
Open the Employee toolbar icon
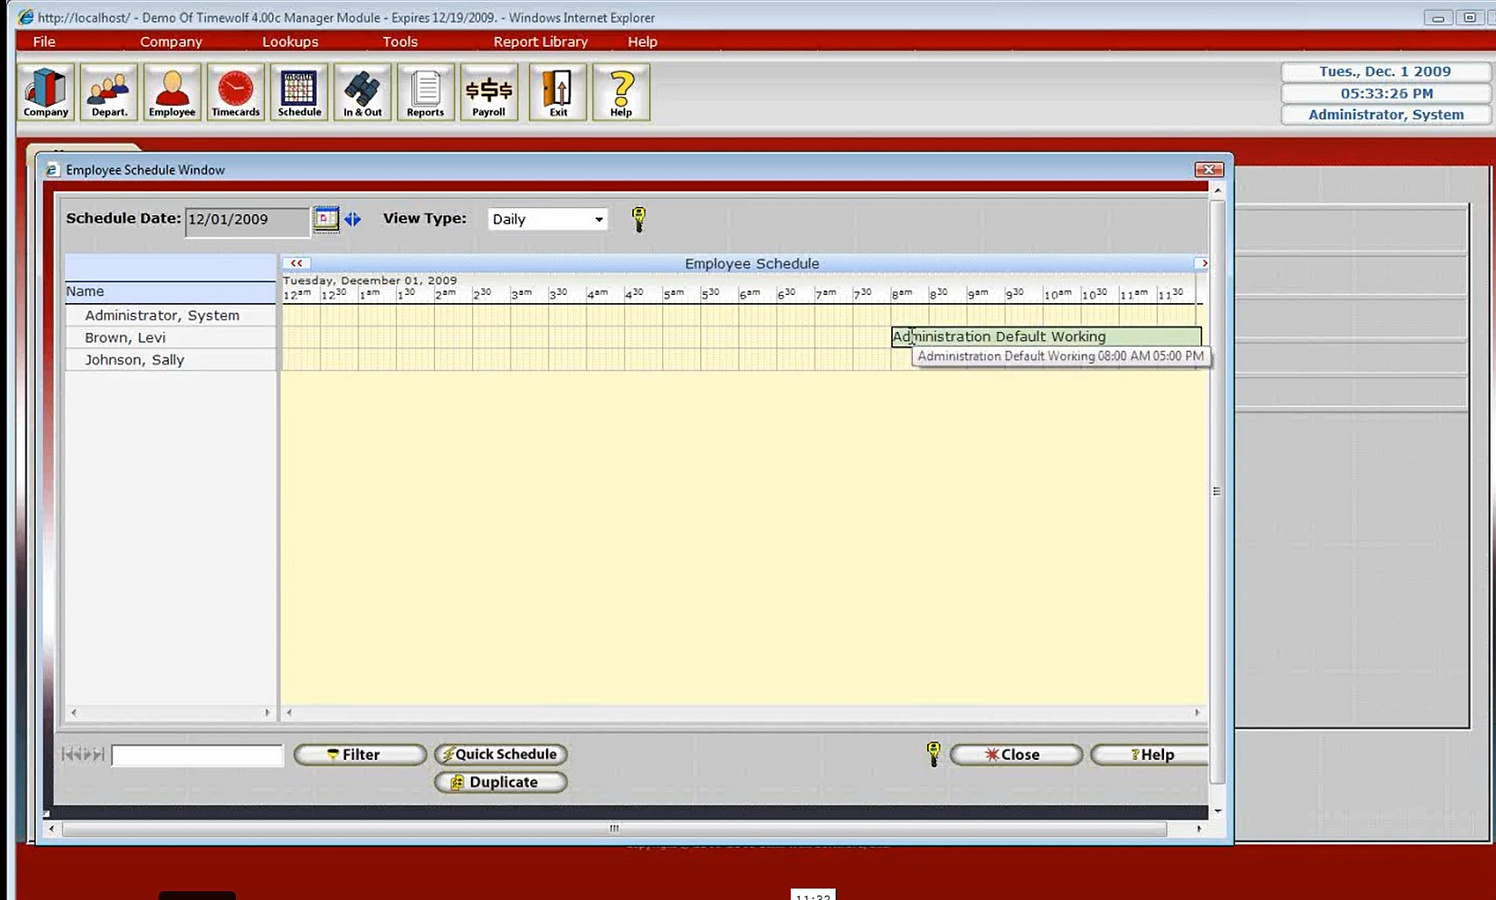click(172, 92)
